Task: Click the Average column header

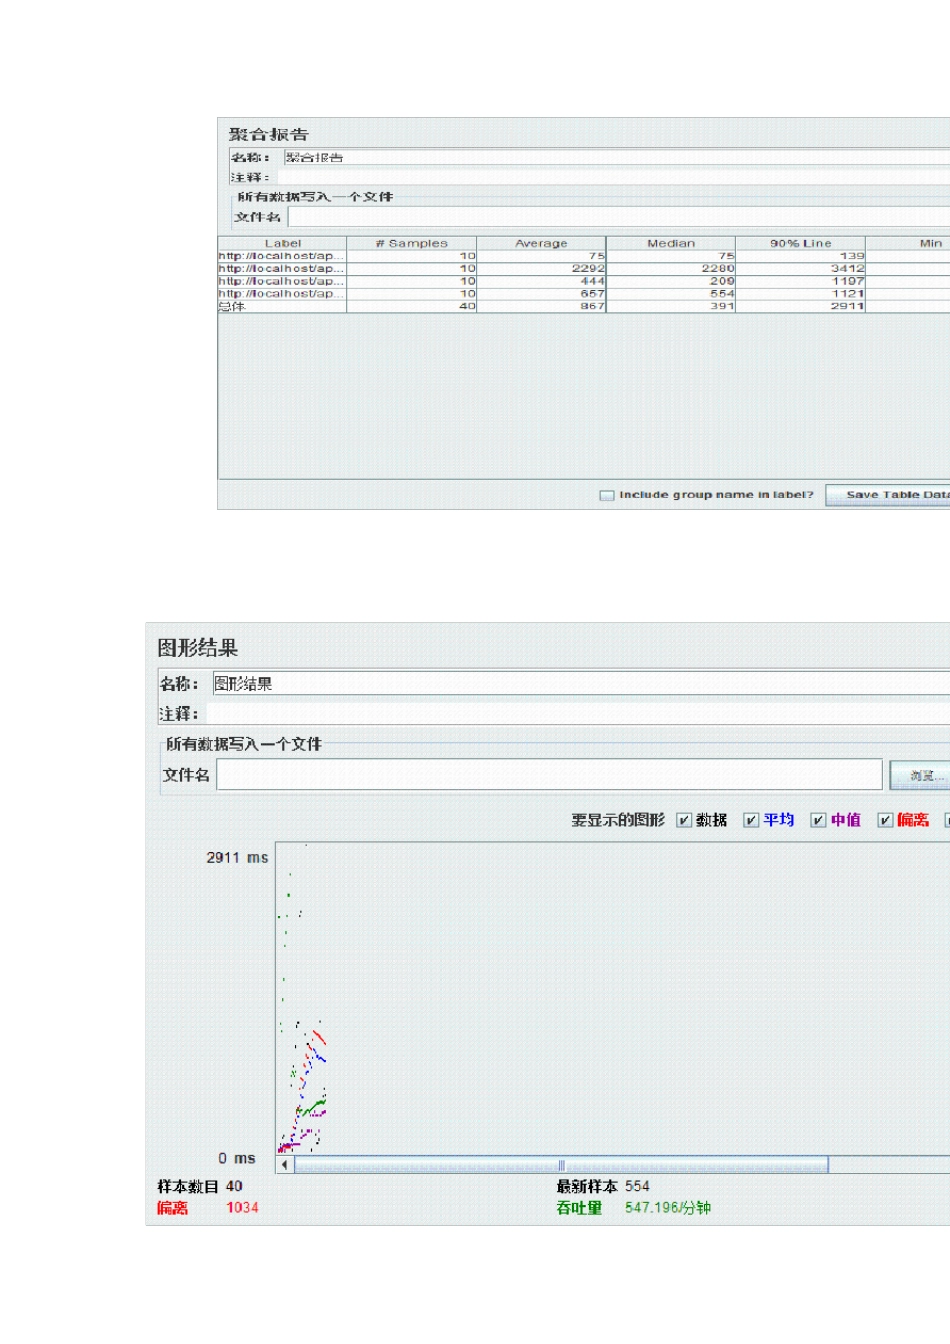Action: 541,243
